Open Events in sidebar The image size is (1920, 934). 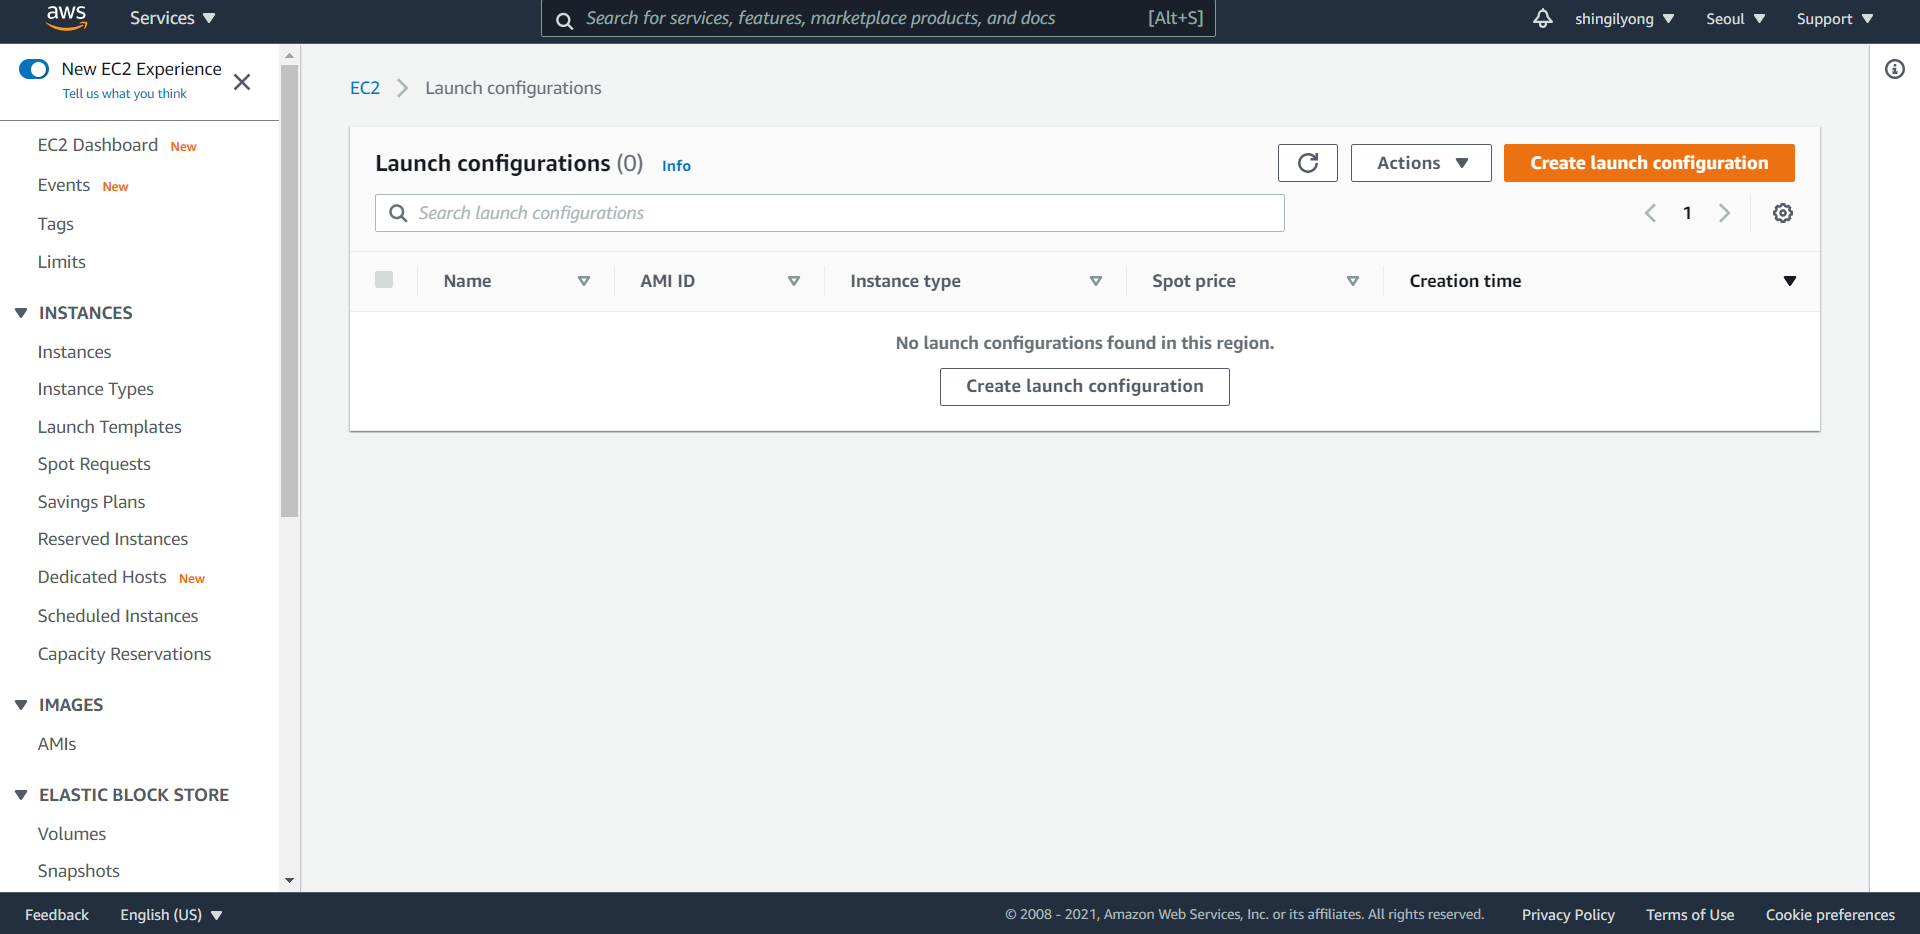coord(64,185)
